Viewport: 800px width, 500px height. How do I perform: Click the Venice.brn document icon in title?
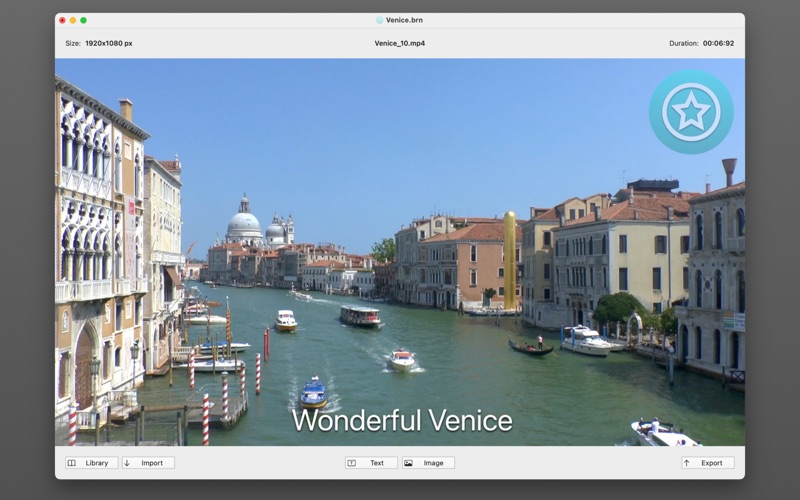tap(379, 20)
